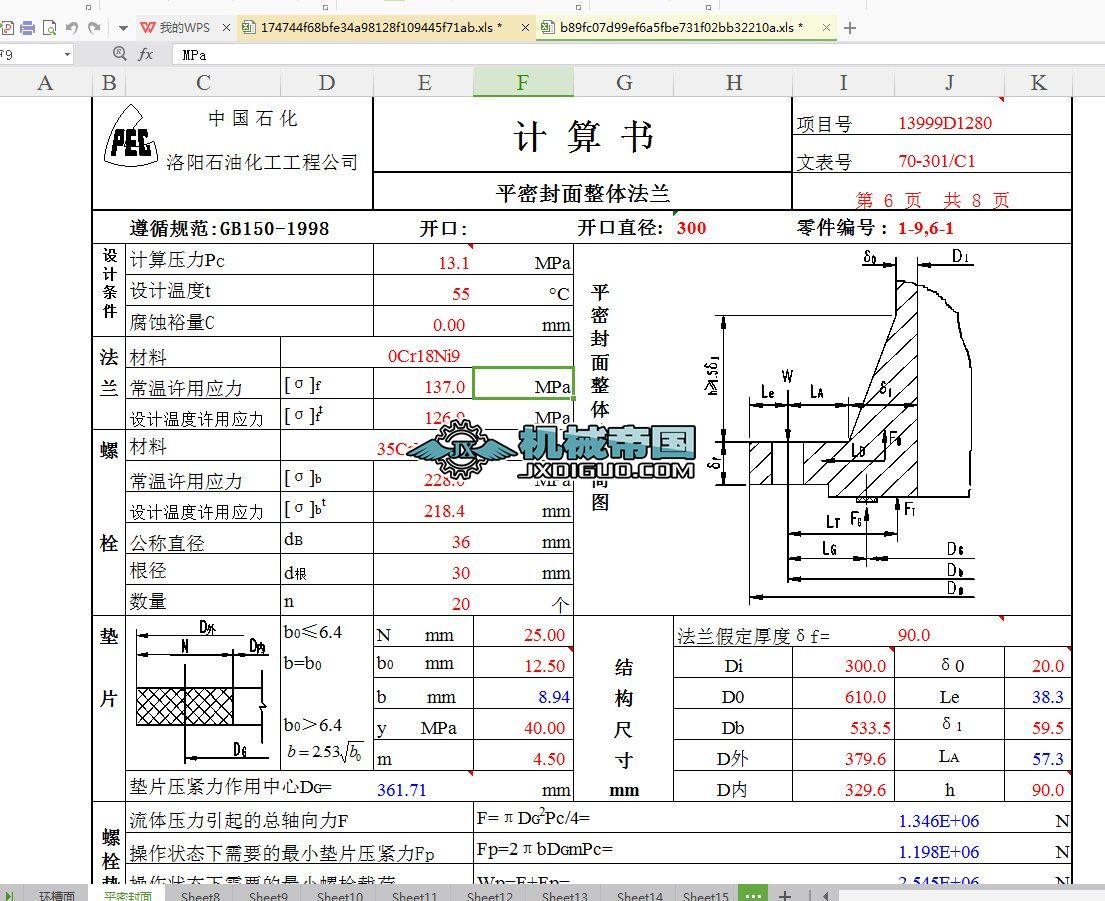Close the 174744f68bfe34a98128f109445f71ab.xls tab
This screenshot has height=901, width=1105.
[526, 27]
